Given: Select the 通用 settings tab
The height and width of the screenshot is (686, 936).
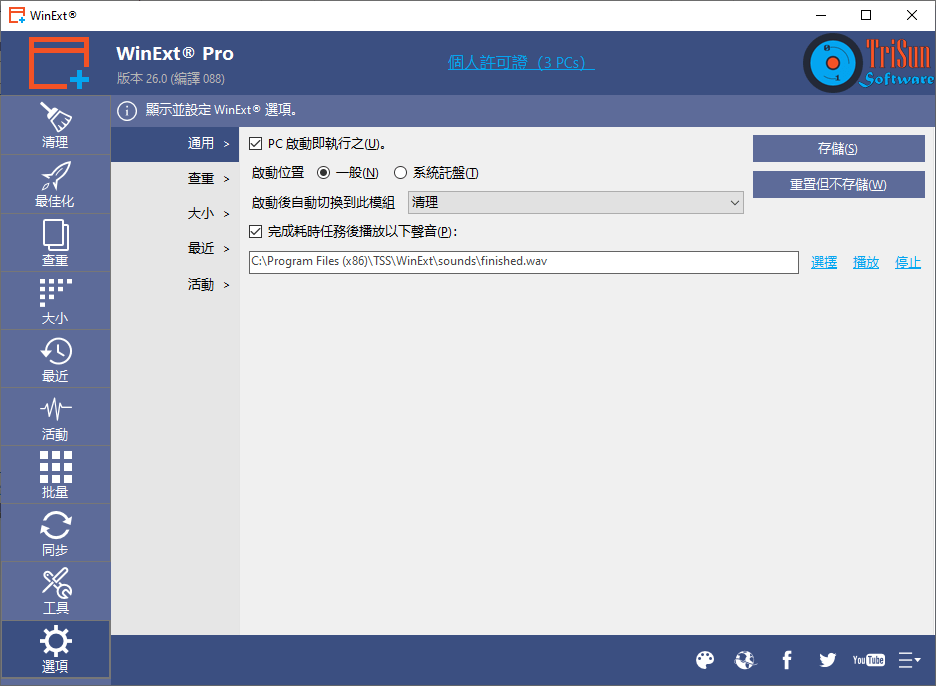Looking at the screenshot, I should (x=175, y=143).
